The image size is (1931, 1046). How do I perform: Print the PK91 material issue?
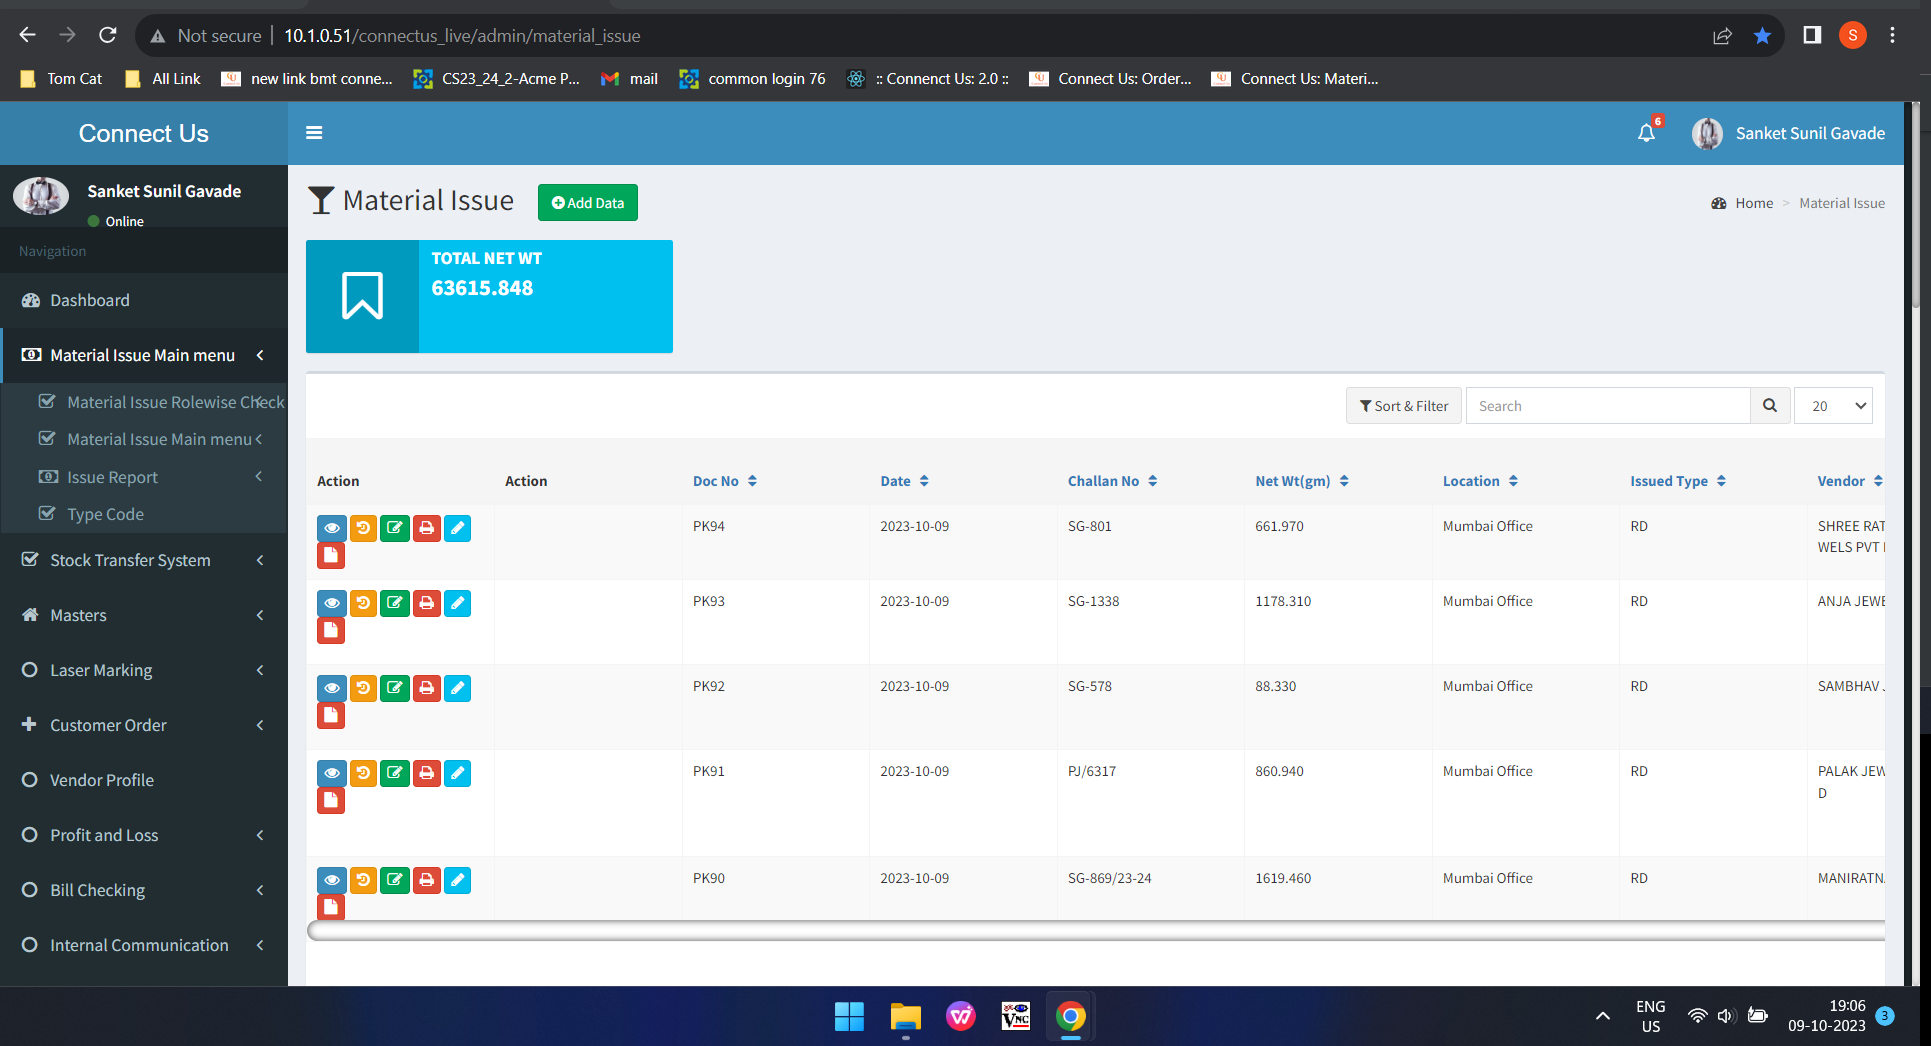pos(427,773)
